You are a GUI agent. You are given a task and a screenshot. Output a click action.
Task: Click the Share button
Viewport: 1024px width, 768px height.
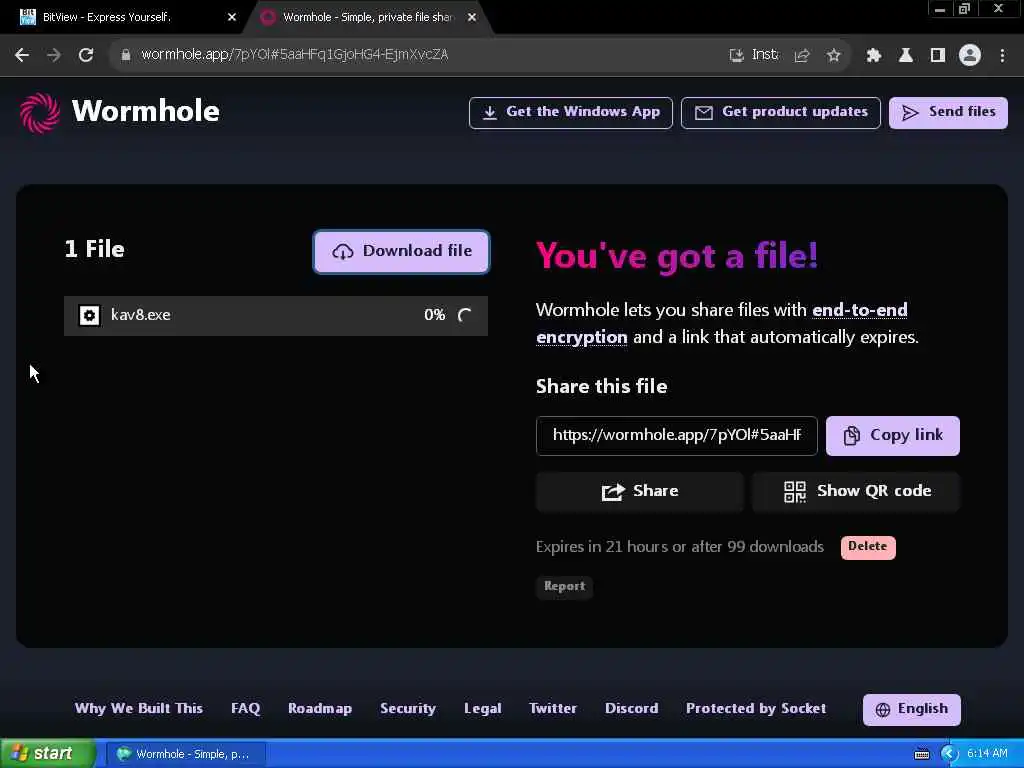pos(639,491)
